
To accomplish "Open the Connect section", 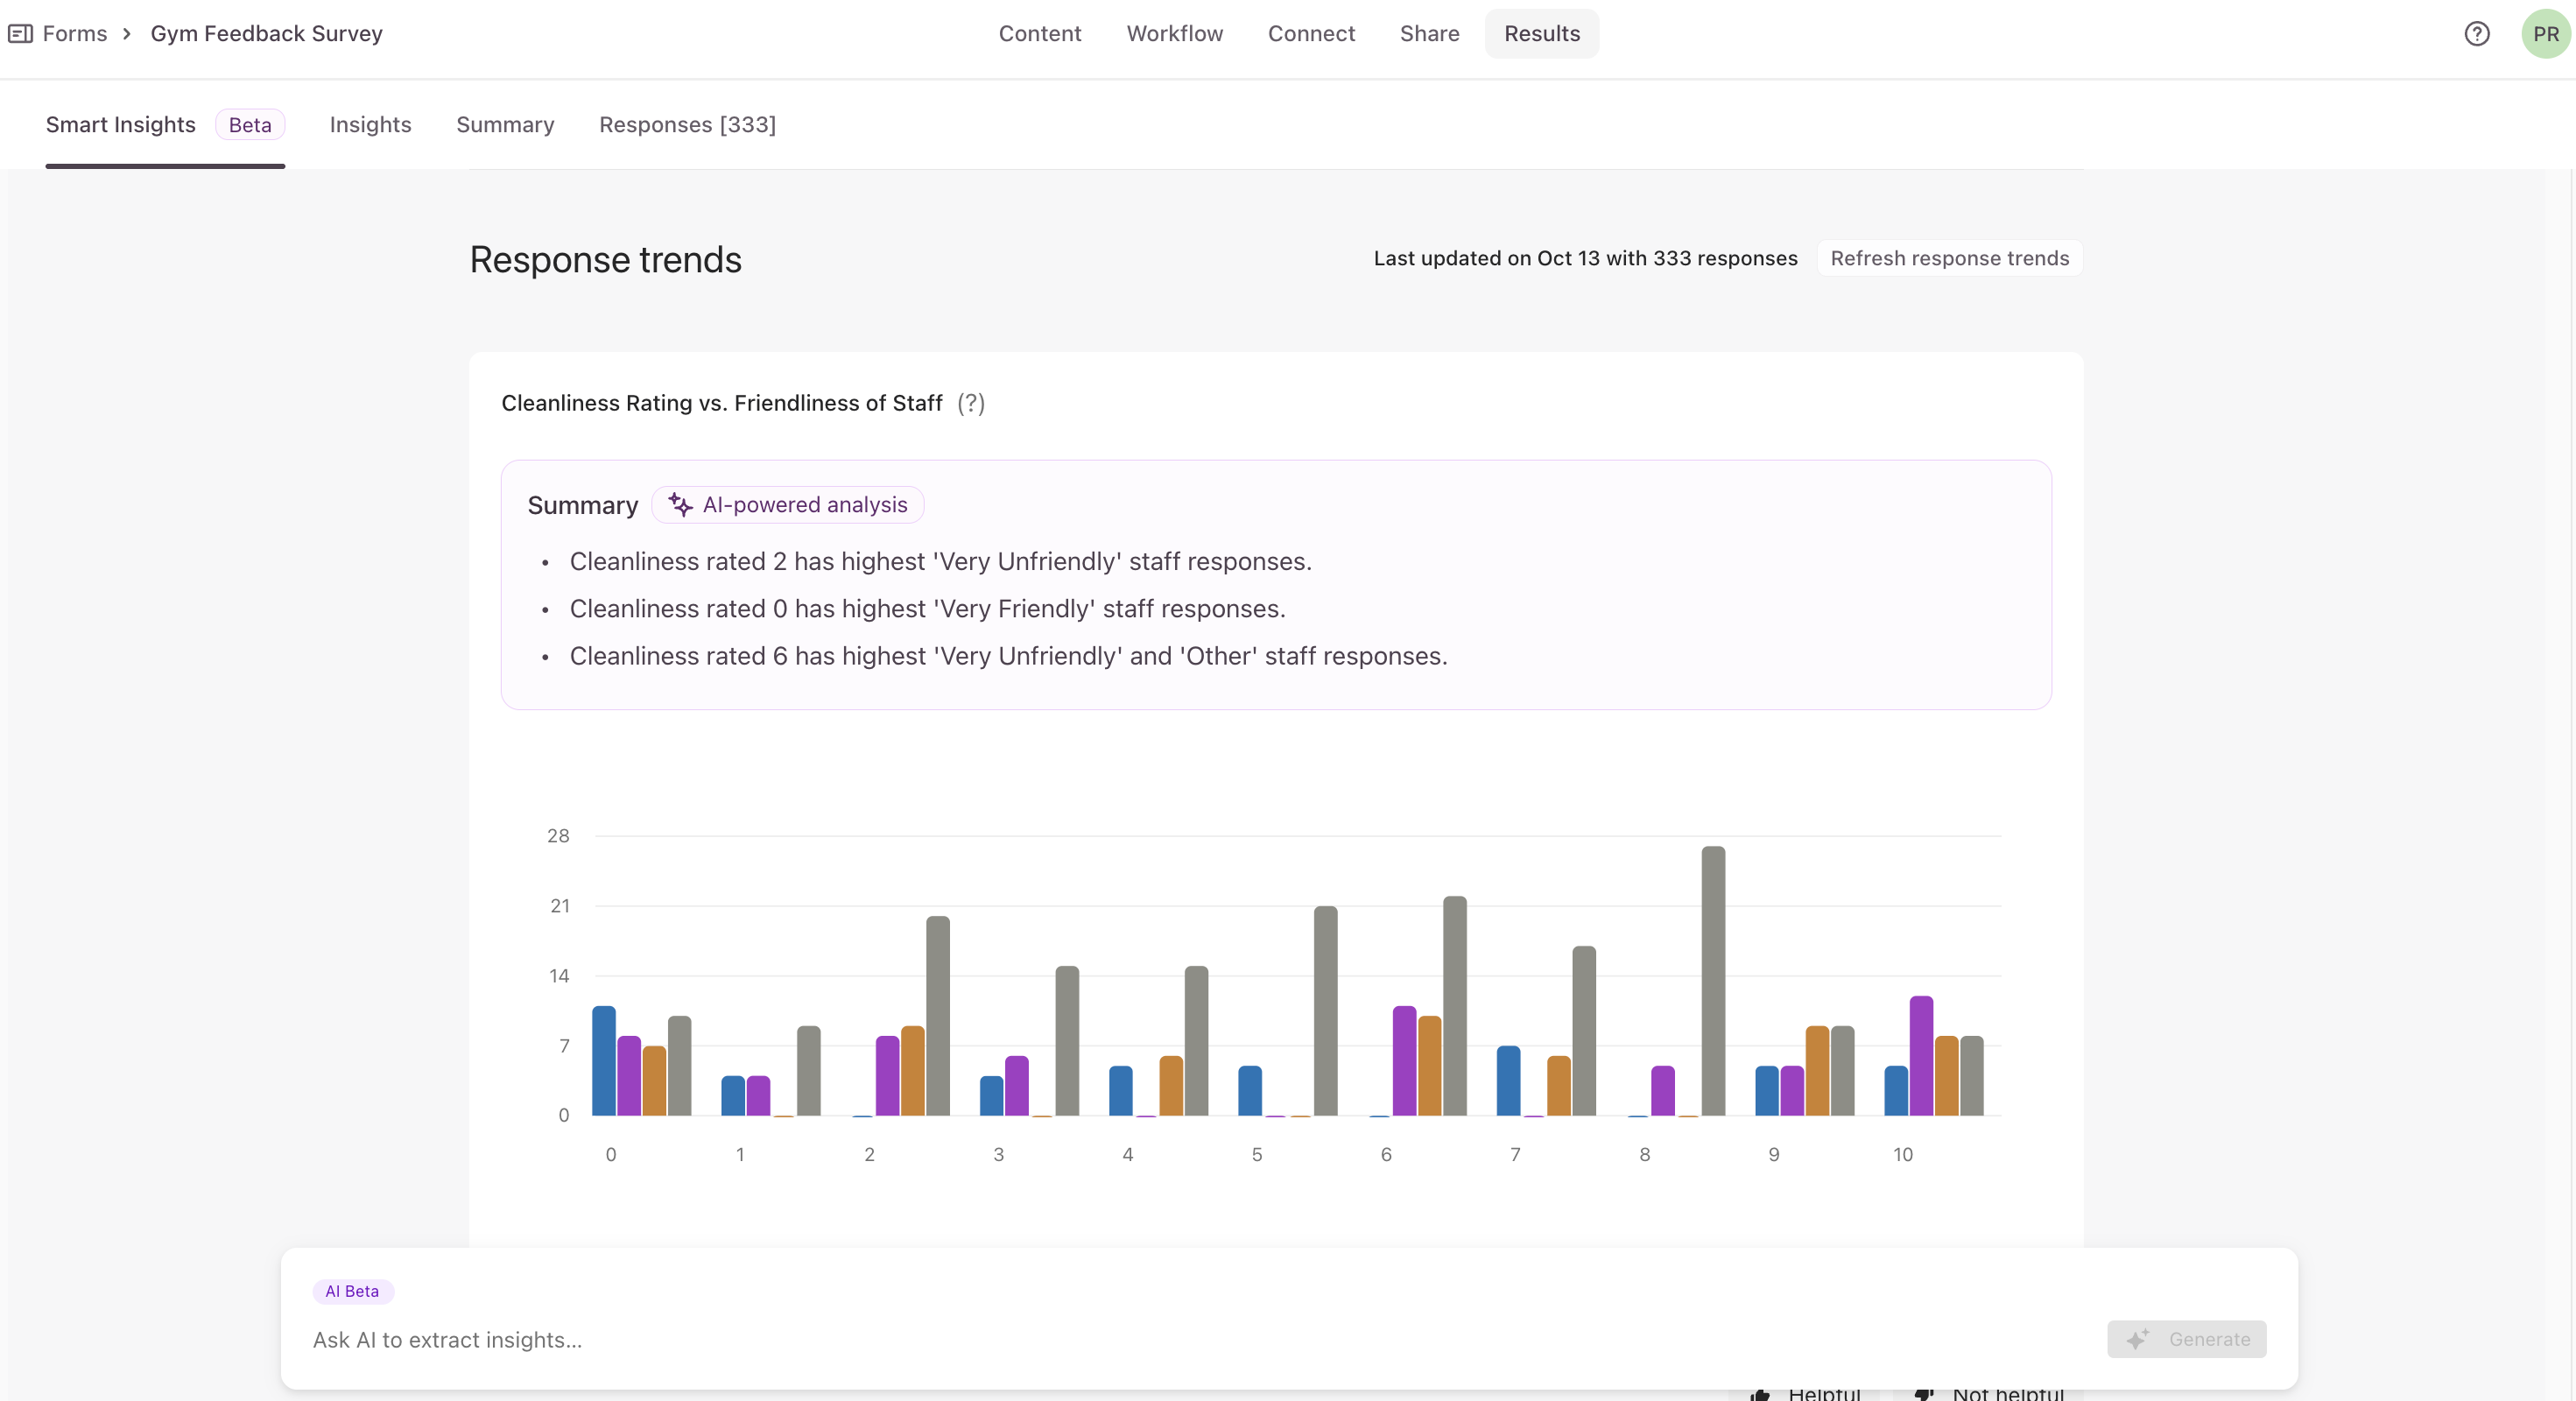I will click(x=1310, y=34).
